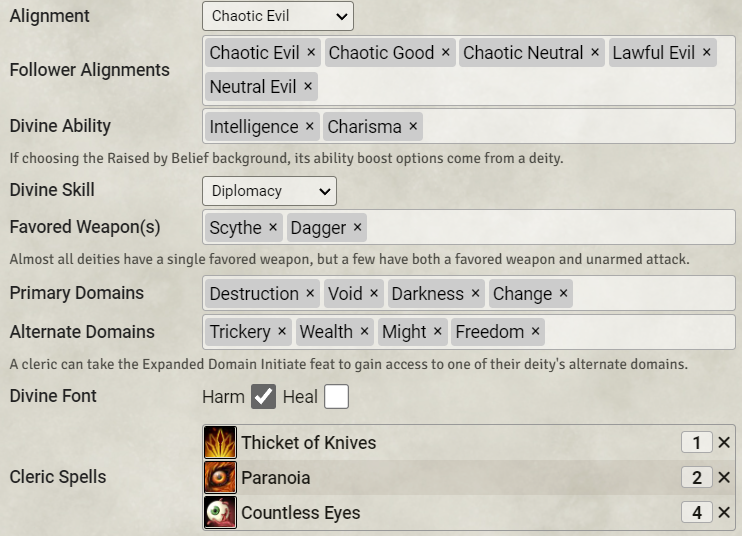Delete the Countless Eyes spell entry
This screenshot has height=536, width=742.
[x=724, y=513]
